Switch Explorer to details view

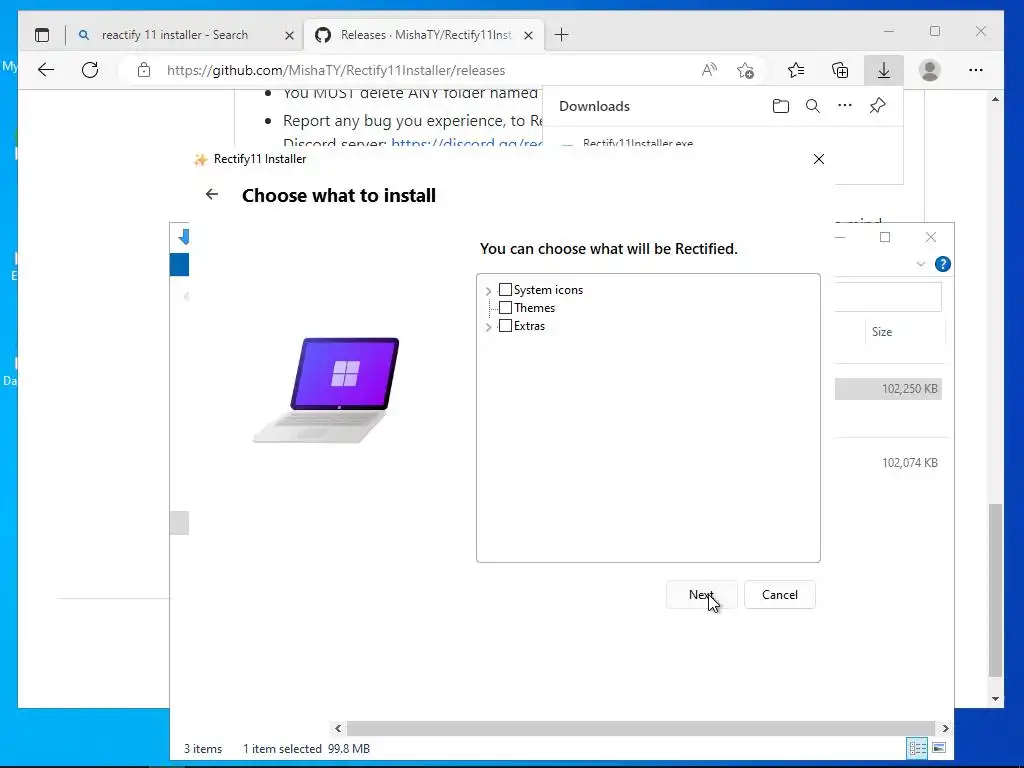pyautogui.click(x=917, y=748)
